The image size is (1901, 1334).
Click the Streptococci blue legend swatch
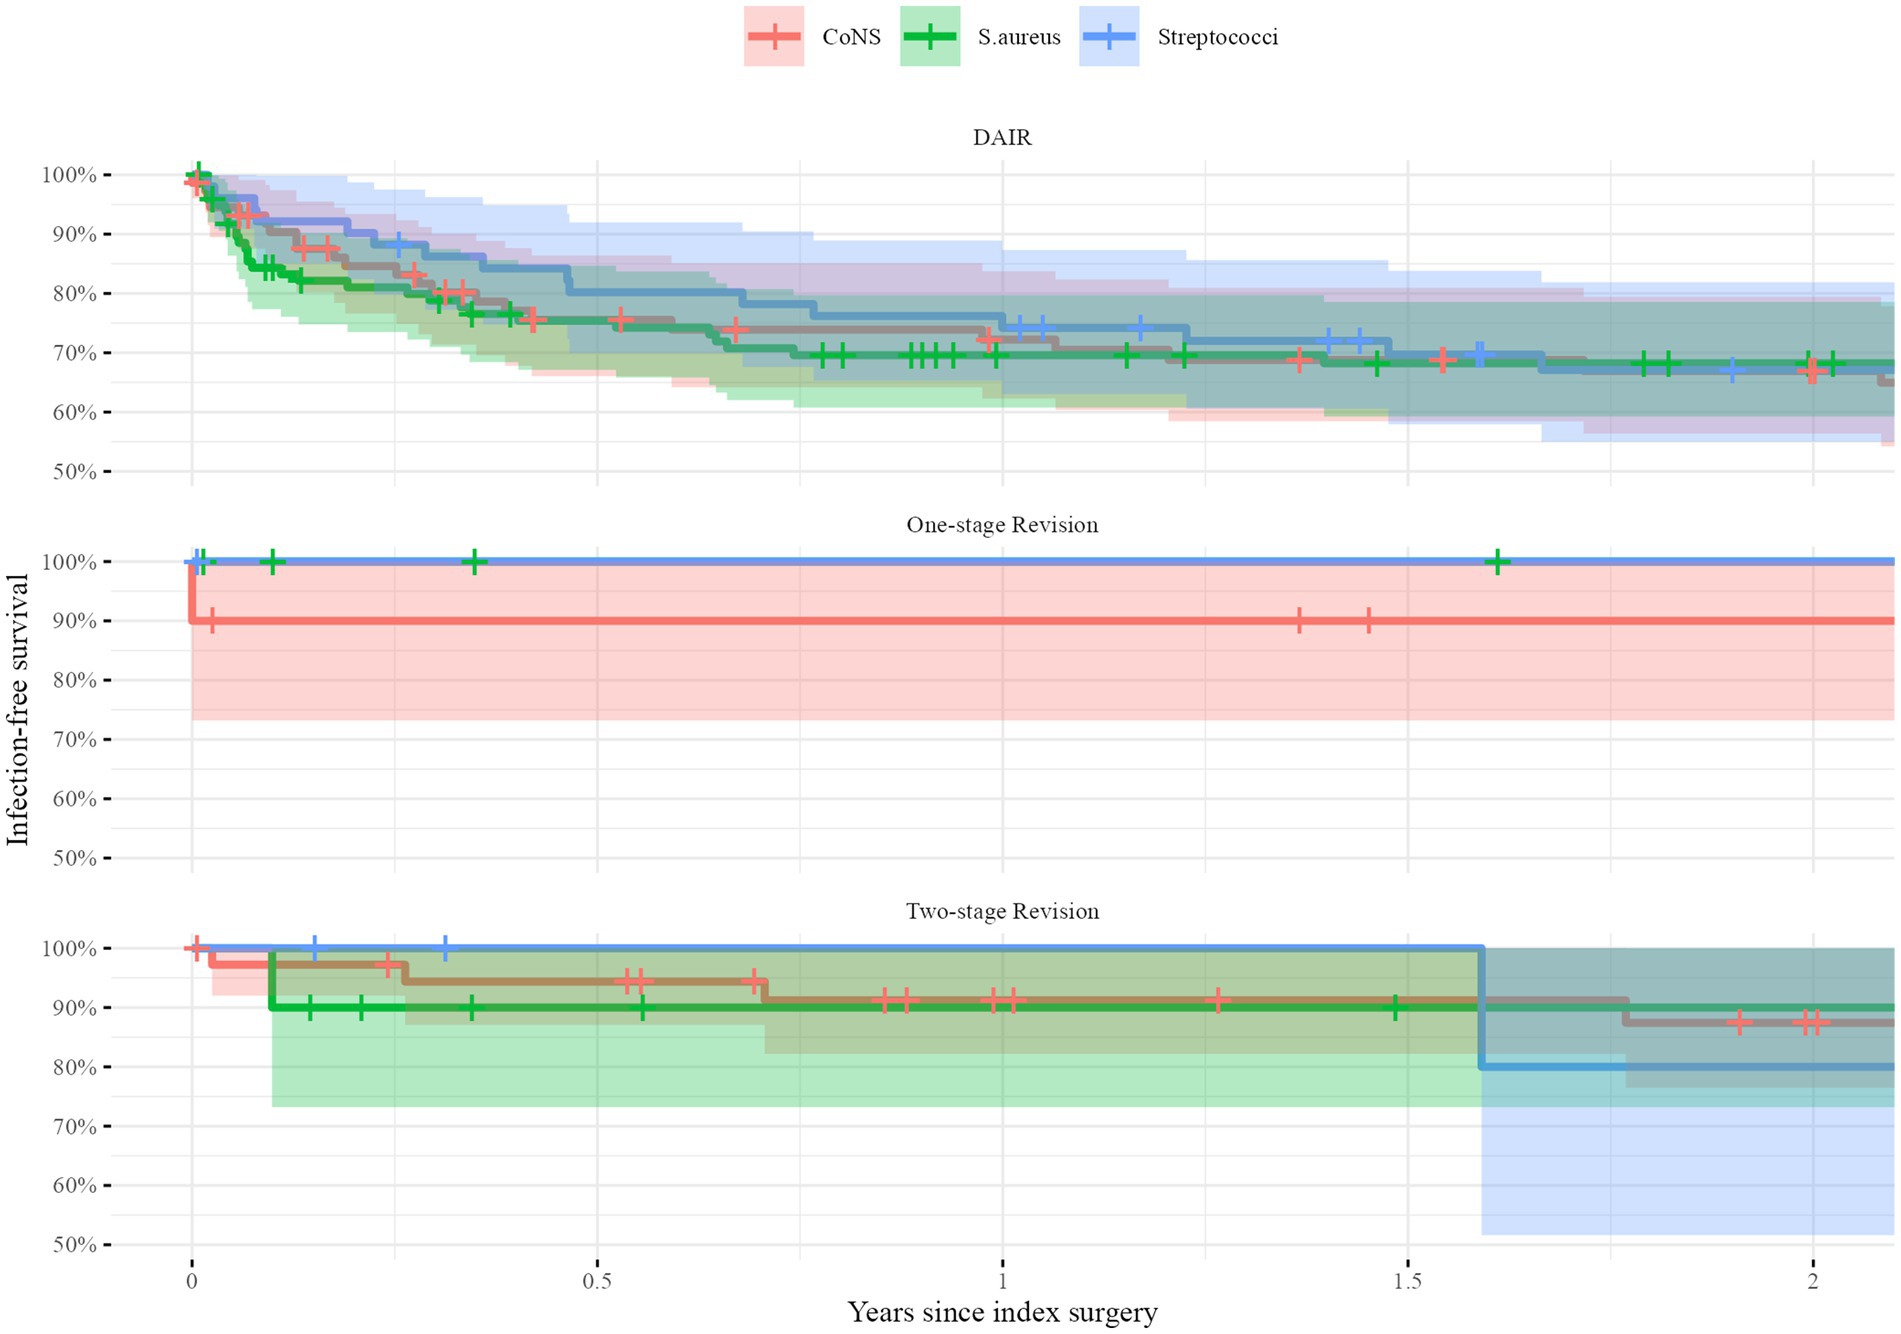pos(1109,37)
